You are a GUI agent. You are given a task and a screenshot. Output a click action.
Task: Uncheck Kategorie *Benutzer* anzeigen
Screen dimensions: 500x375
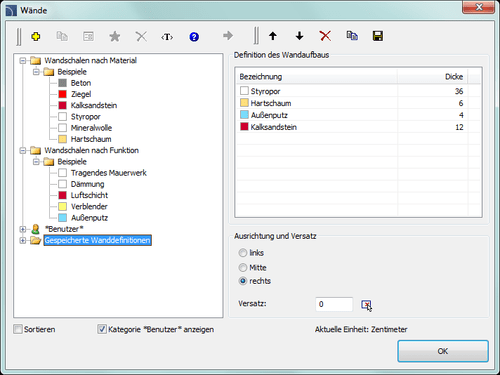(102, 329)
